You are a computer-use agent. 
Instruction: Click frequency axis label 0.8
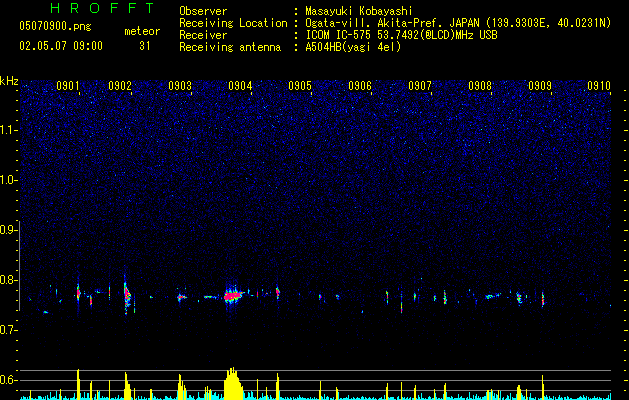(x=9, y=280)
